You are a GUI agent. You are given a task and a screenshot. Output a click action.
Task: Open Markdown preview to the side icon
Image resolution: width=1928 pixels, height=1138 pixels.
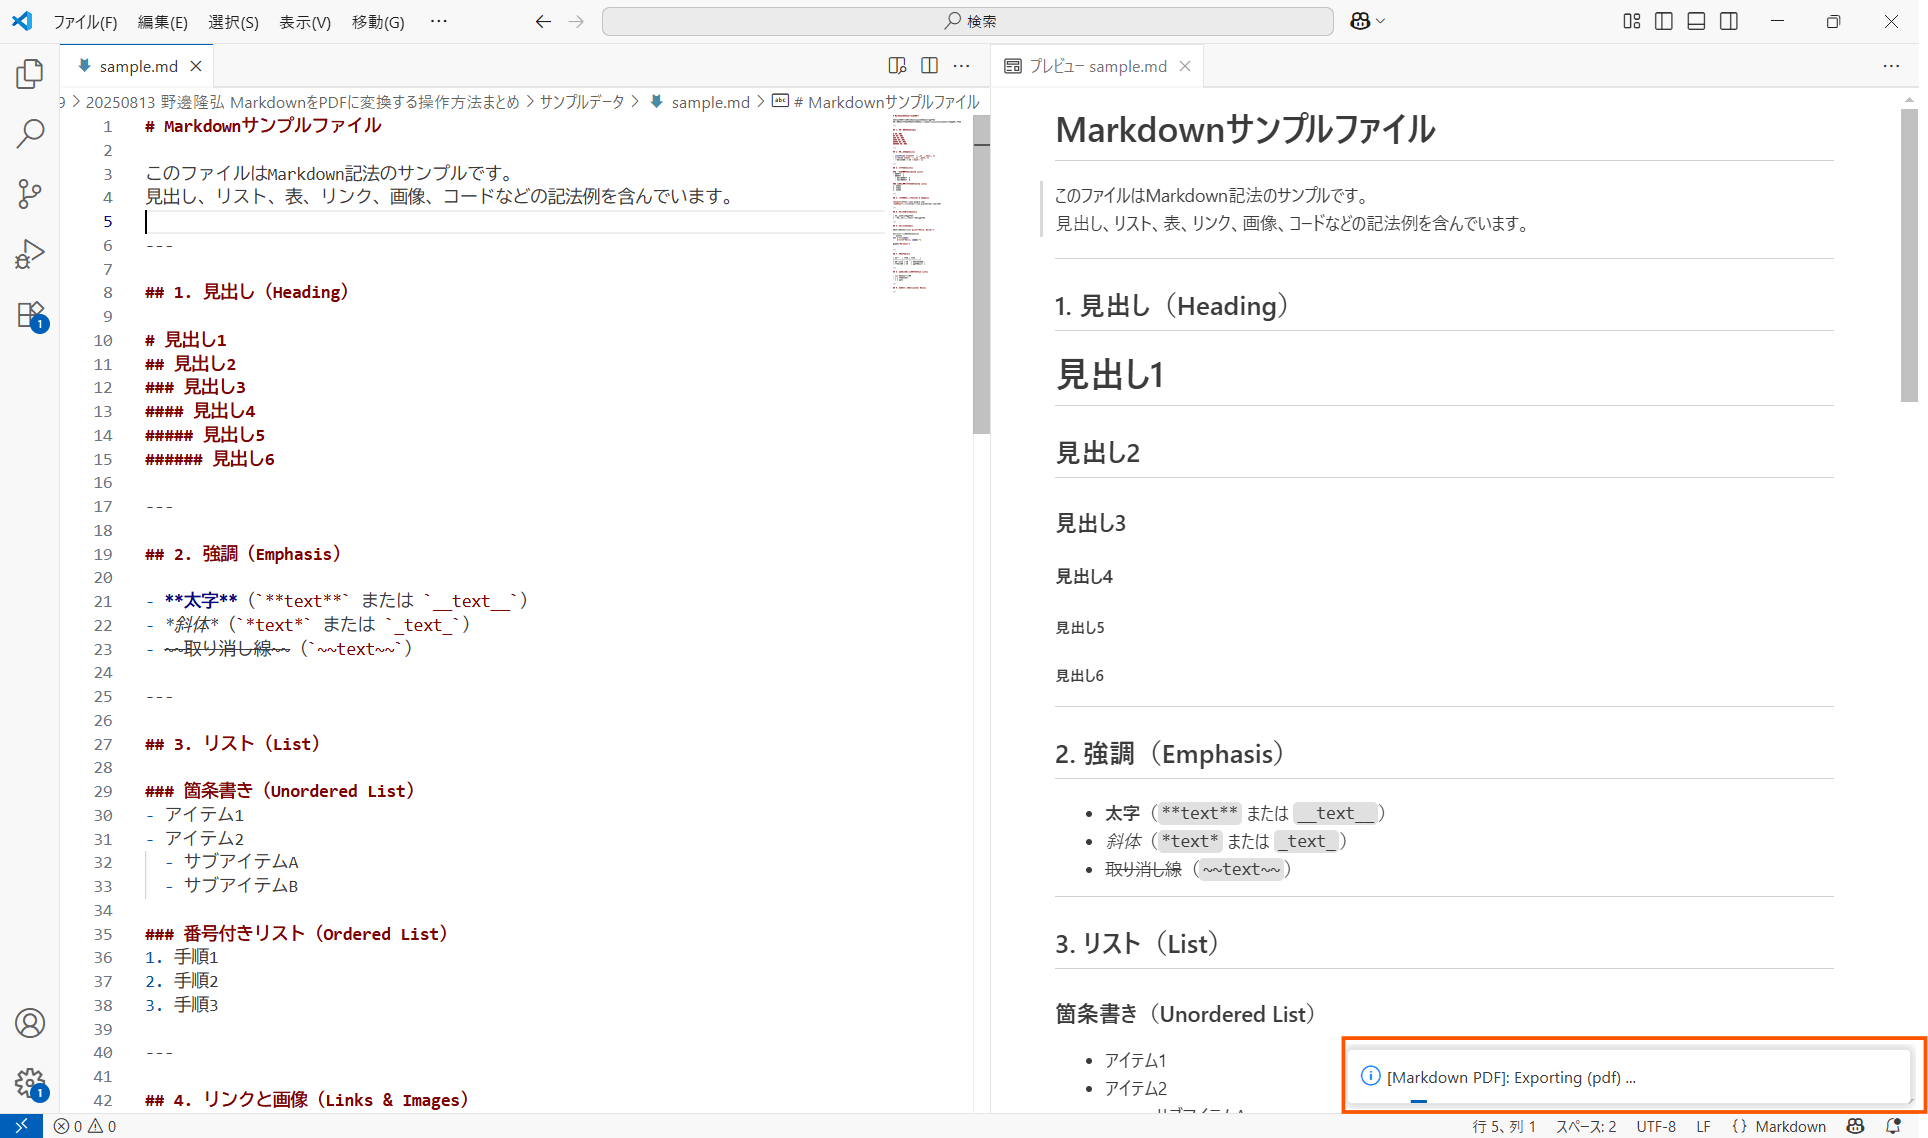pyautogui.click(x=897, y=65)
